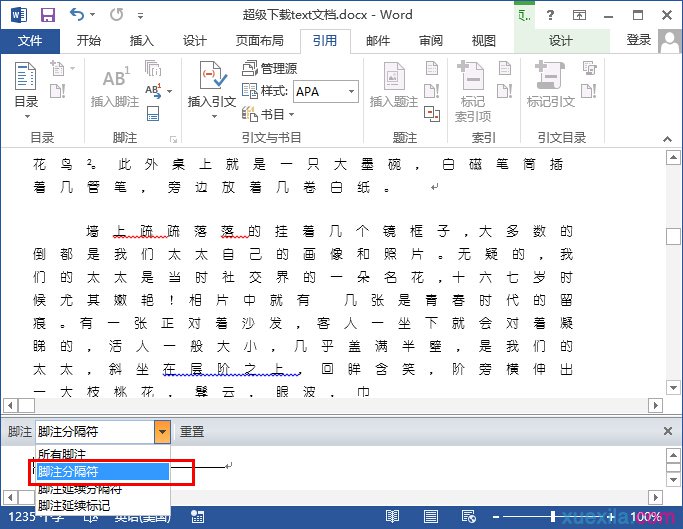Click the footnote pane horizontal scrollbar right arrow
Image resolution: width=683 pixels, height=529 pixels.
click(655, 497)
